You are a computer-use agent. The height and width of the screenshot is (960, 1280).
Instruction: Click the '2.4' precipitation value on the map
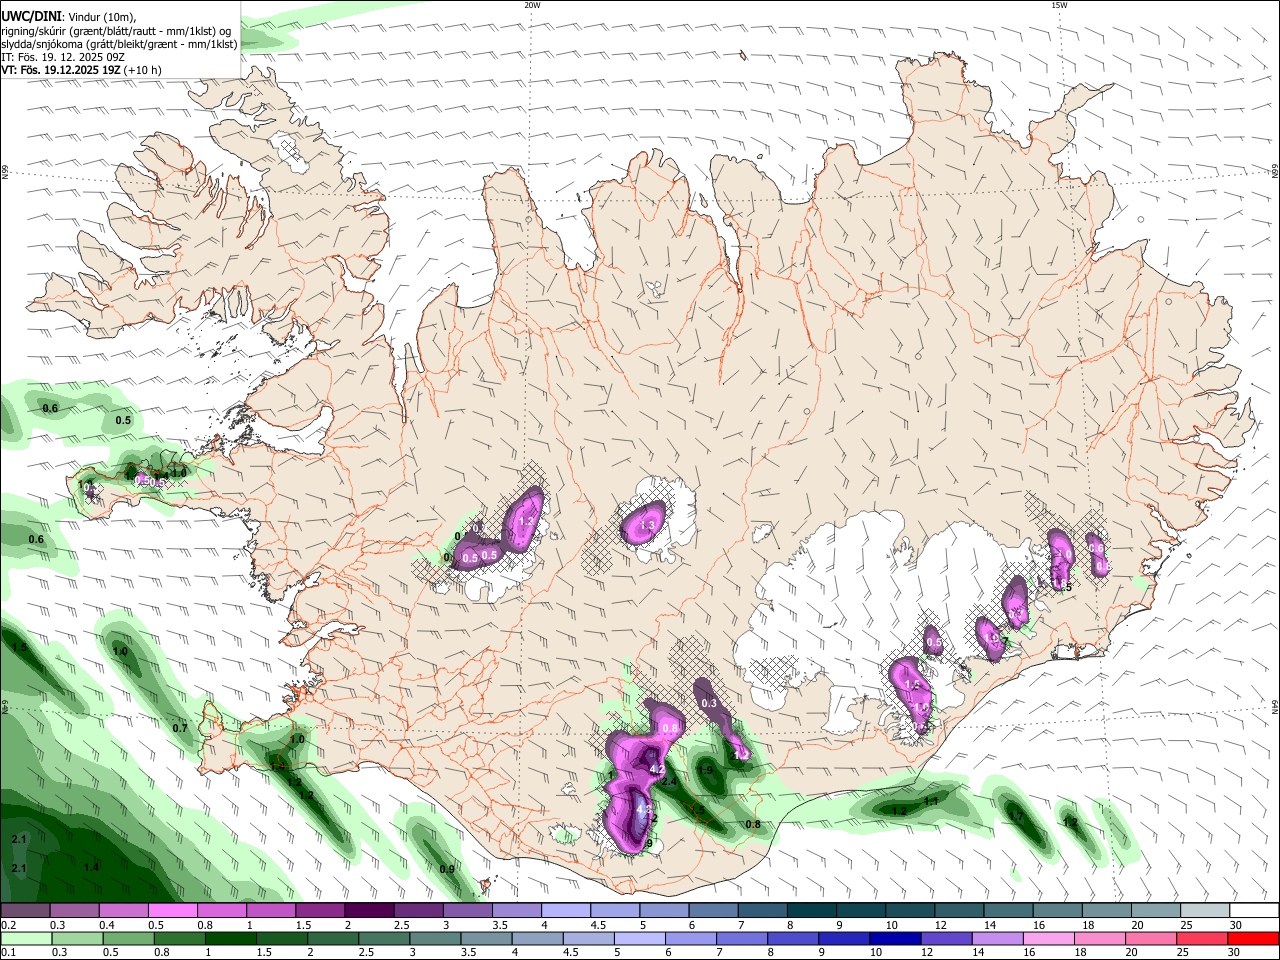[x=670, y=782]
